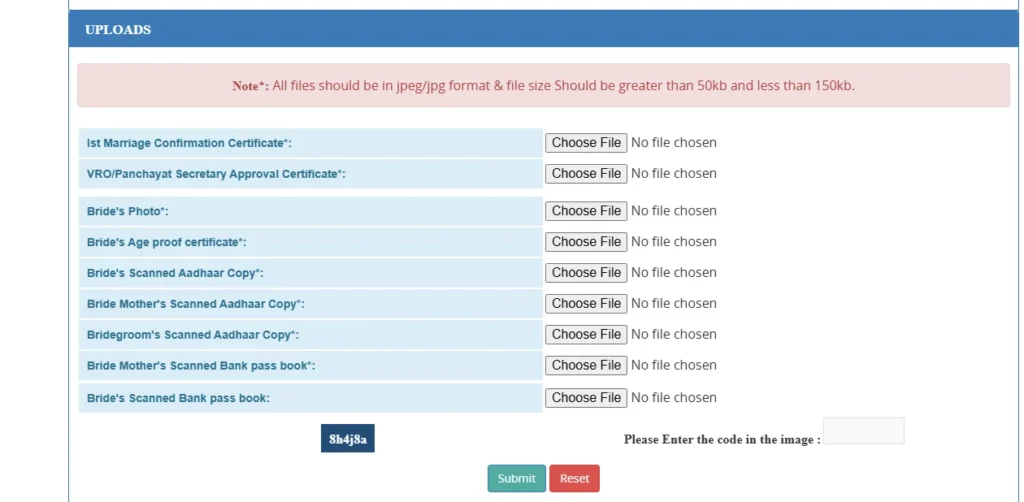Choose file for Ist Marriage Confirmation Certificate
This screenshot has height=502, width=1024.
pyautogui.click(x=586, y=142)
